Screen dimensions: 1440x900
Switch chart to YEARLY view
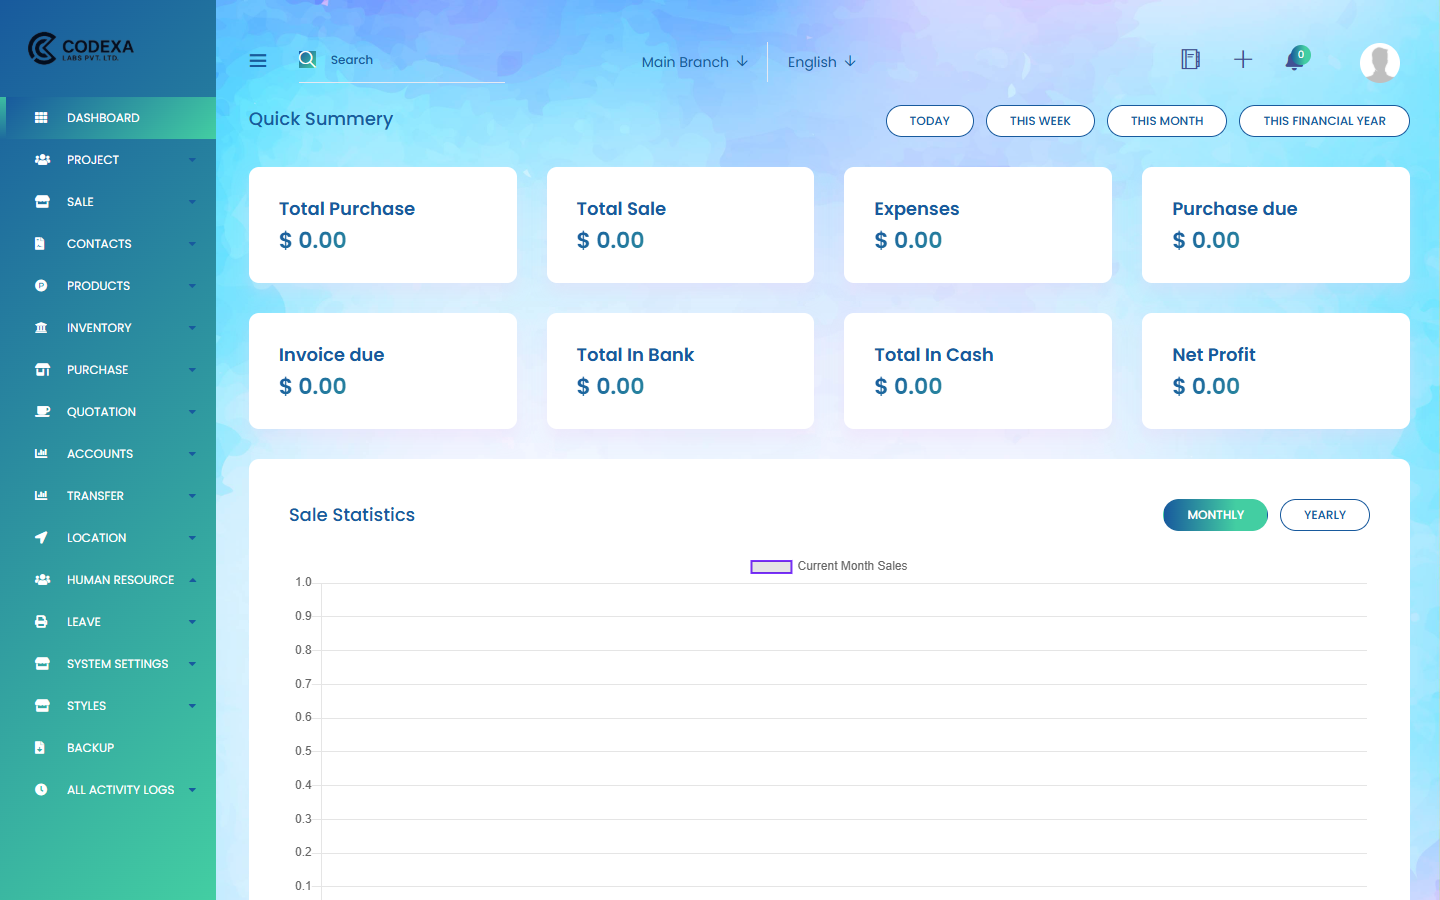coord(1324,514)
